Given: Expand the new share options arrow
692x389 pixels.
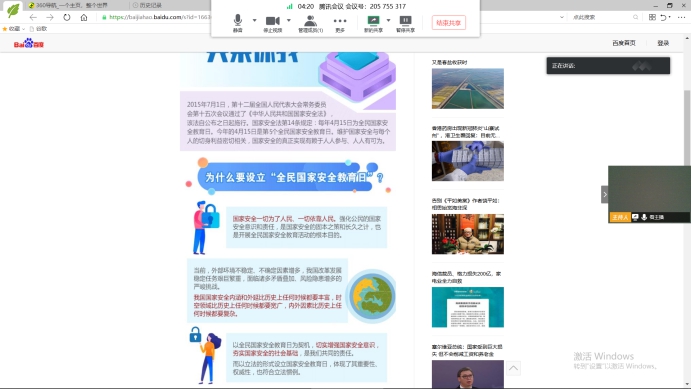Looking at the screenshot, I should point(388,20).
